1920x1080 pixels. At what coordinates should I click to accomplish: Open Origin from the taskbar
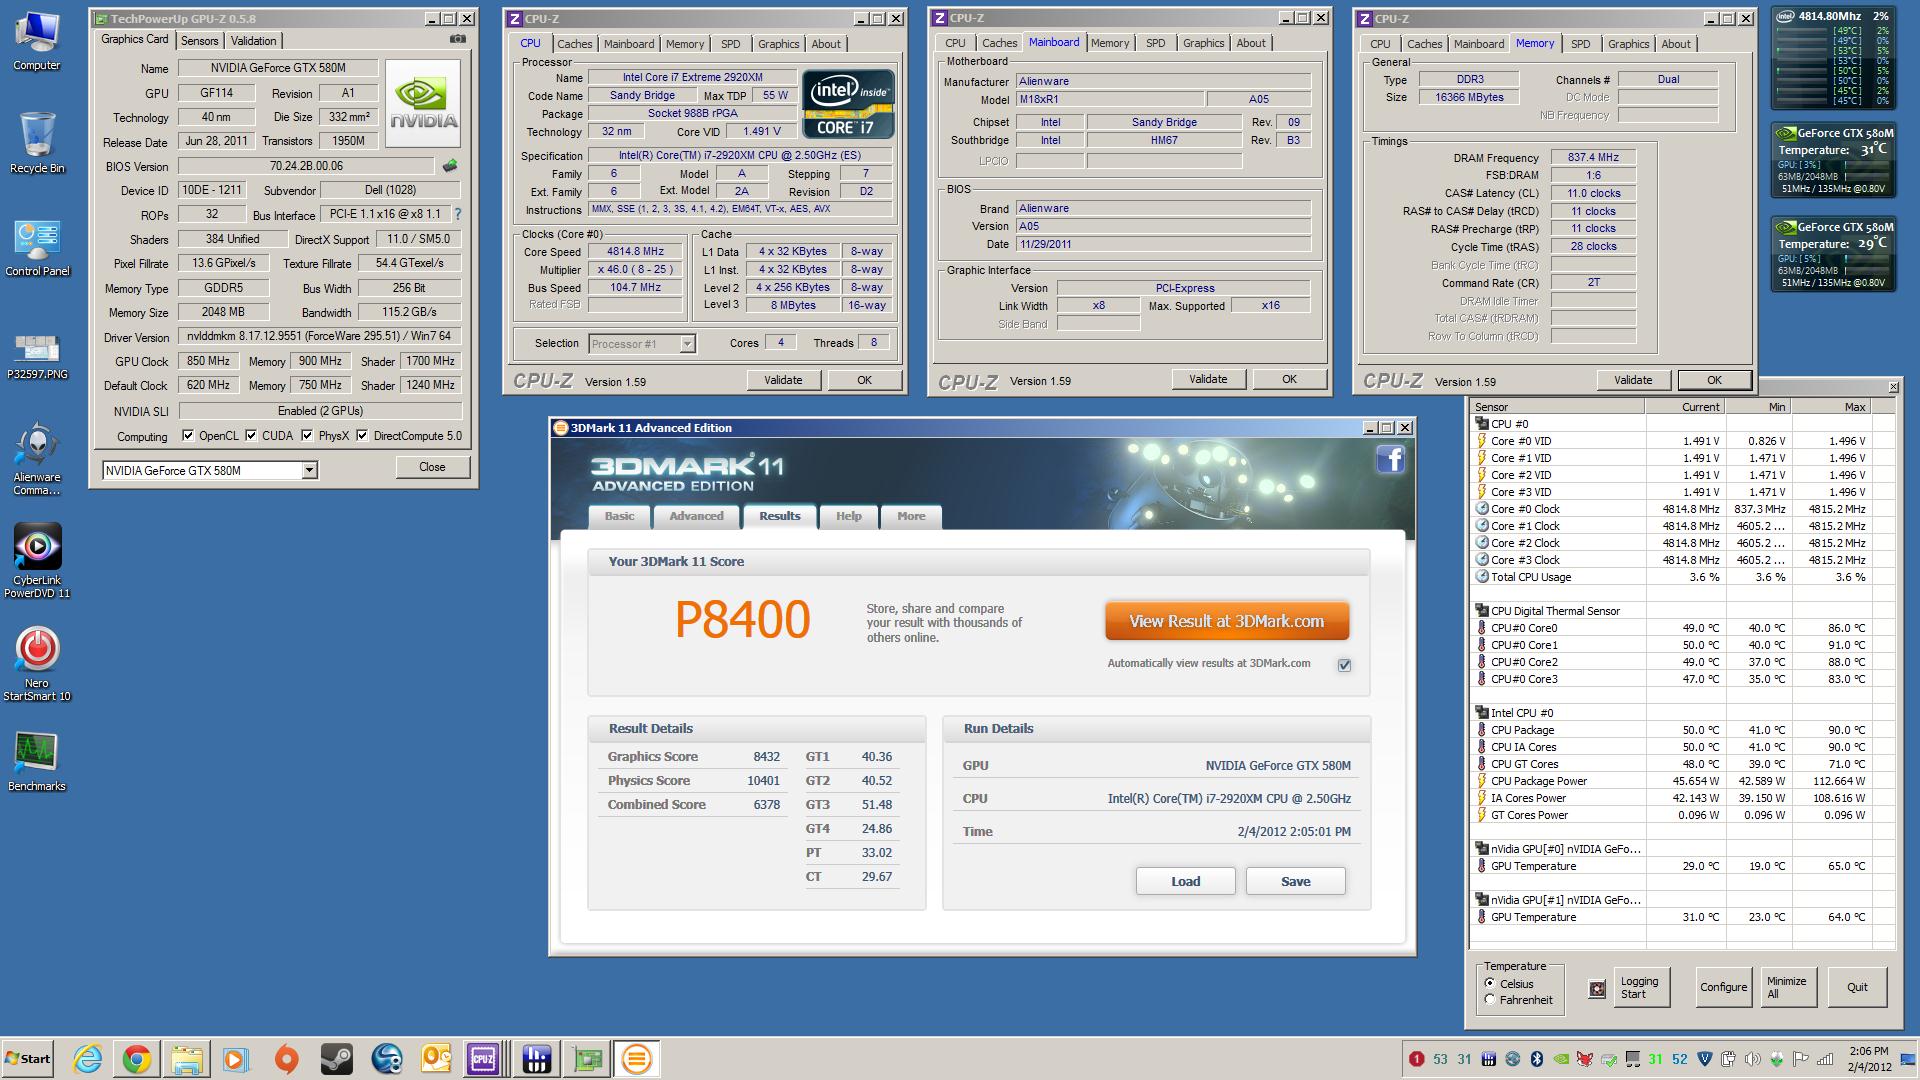coord(286,1059)
